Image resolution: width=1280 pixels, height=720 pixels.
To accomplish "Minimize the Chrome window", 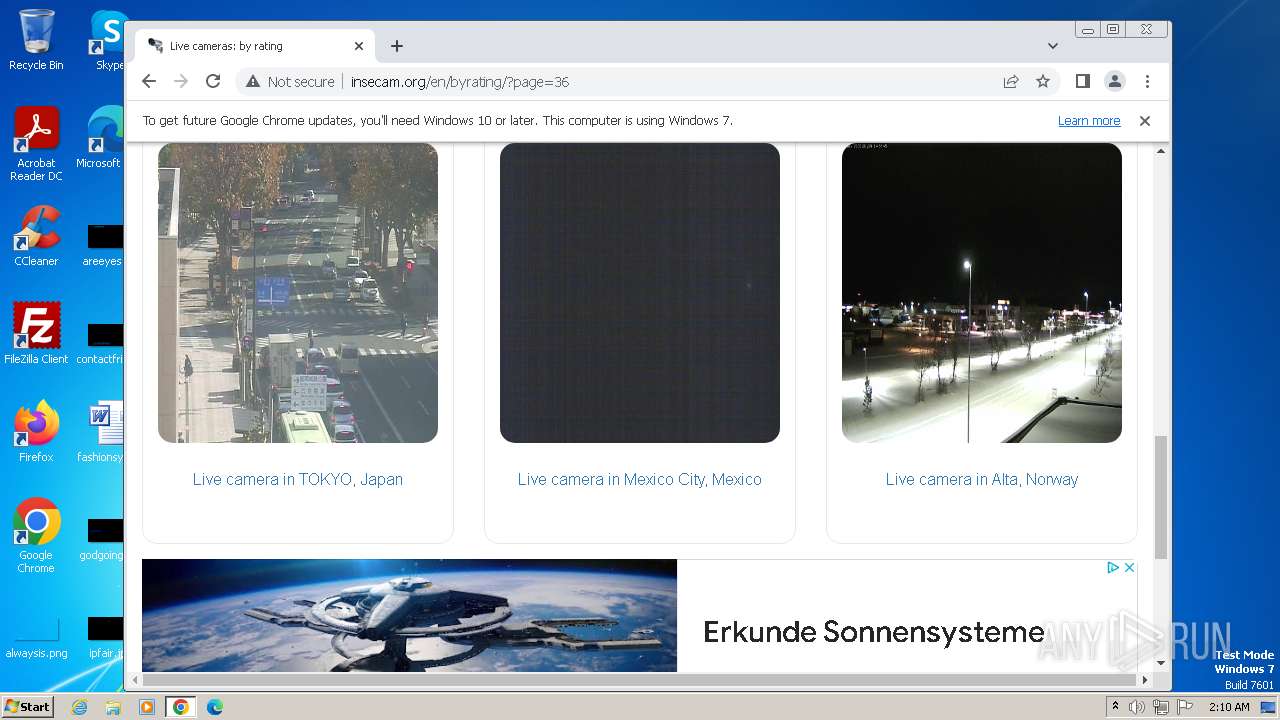I will coord(1088,30).
